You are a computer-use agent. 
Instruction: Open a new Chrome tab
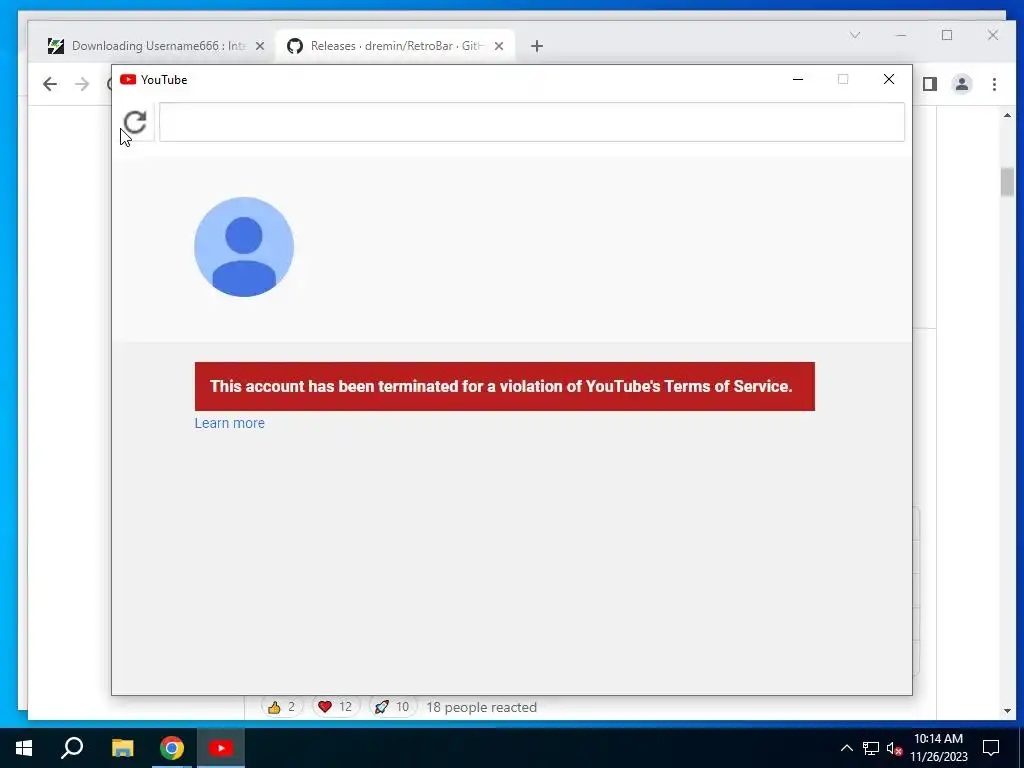537,46
